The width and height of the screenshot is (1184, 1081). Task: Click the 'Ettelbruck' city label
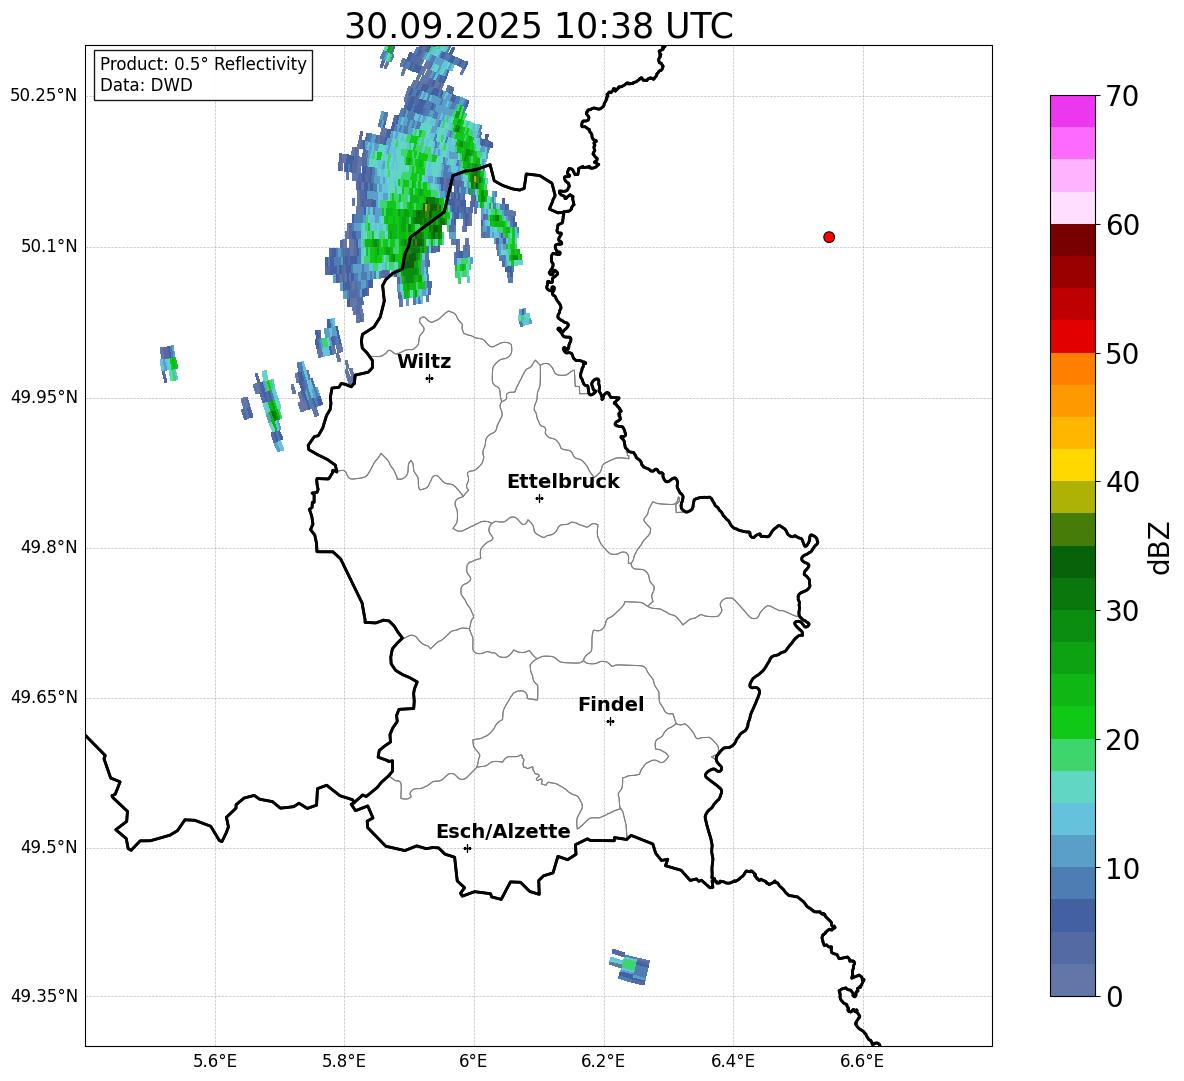point(563,482)
